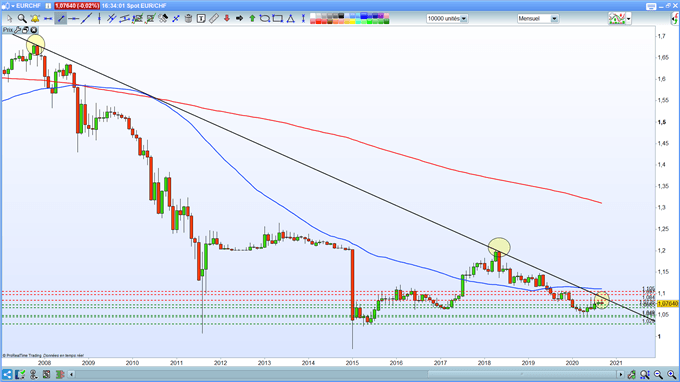
Task: Open the Prix panel wrench settings
Action: pos(17,30)
